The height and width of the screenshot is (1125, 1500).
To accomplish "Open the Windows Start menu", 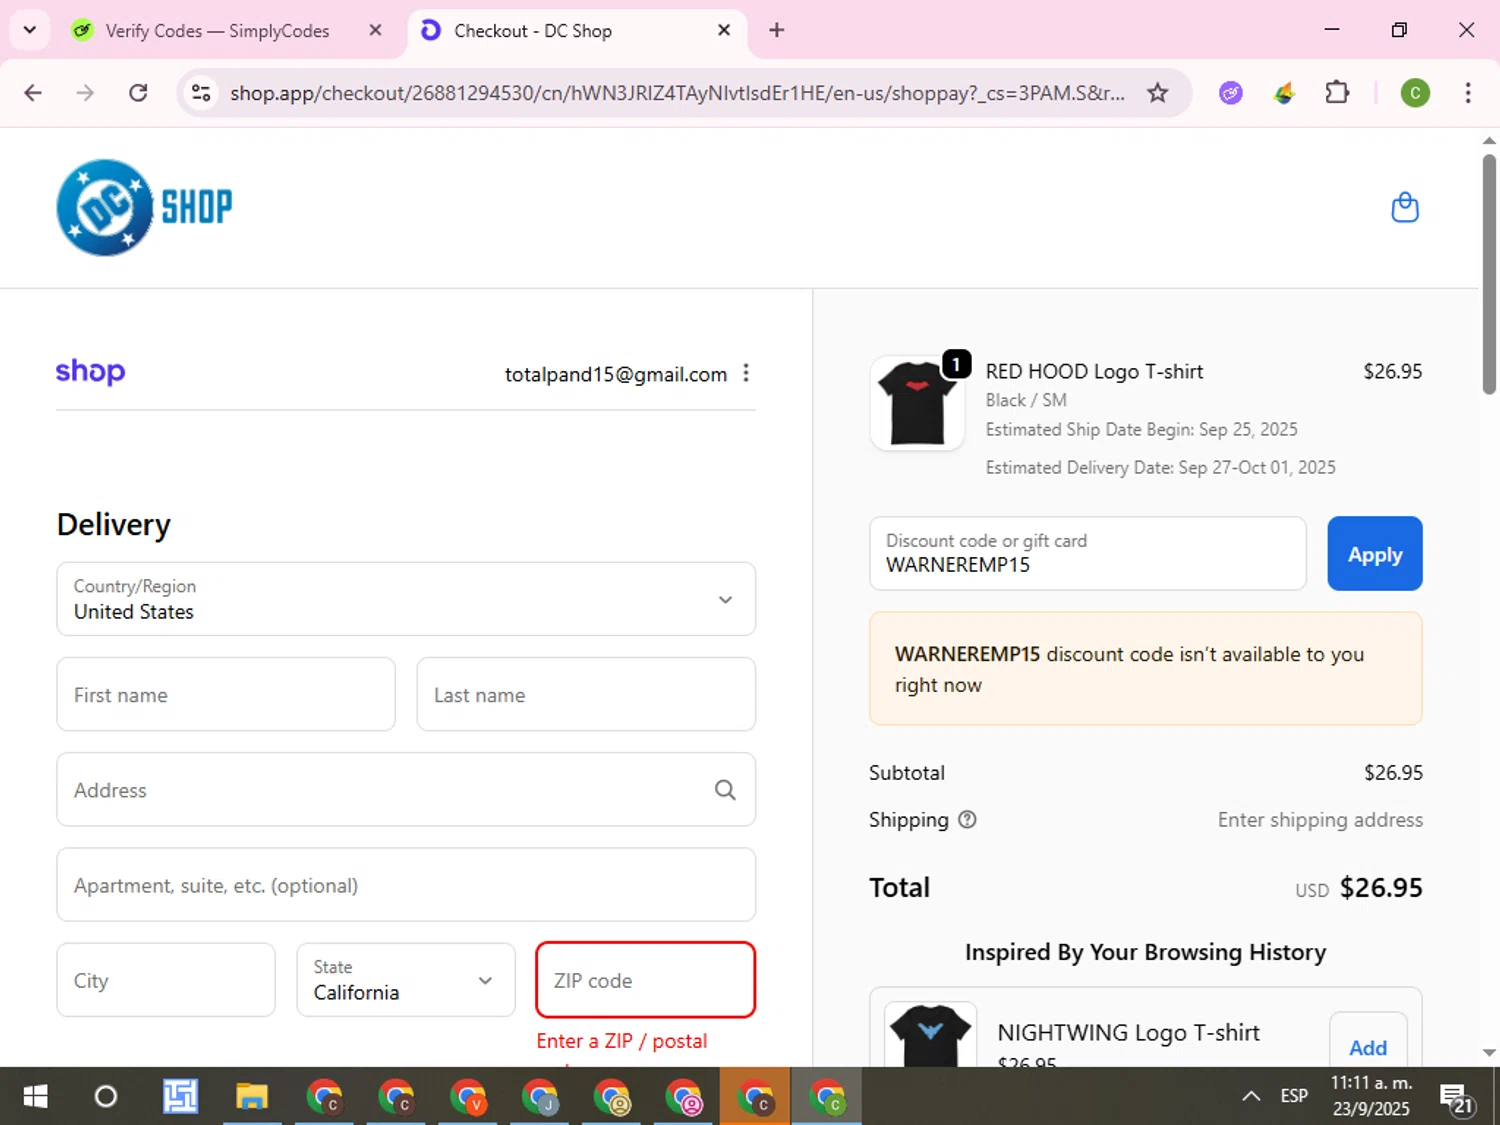I will pos(35,1097).
